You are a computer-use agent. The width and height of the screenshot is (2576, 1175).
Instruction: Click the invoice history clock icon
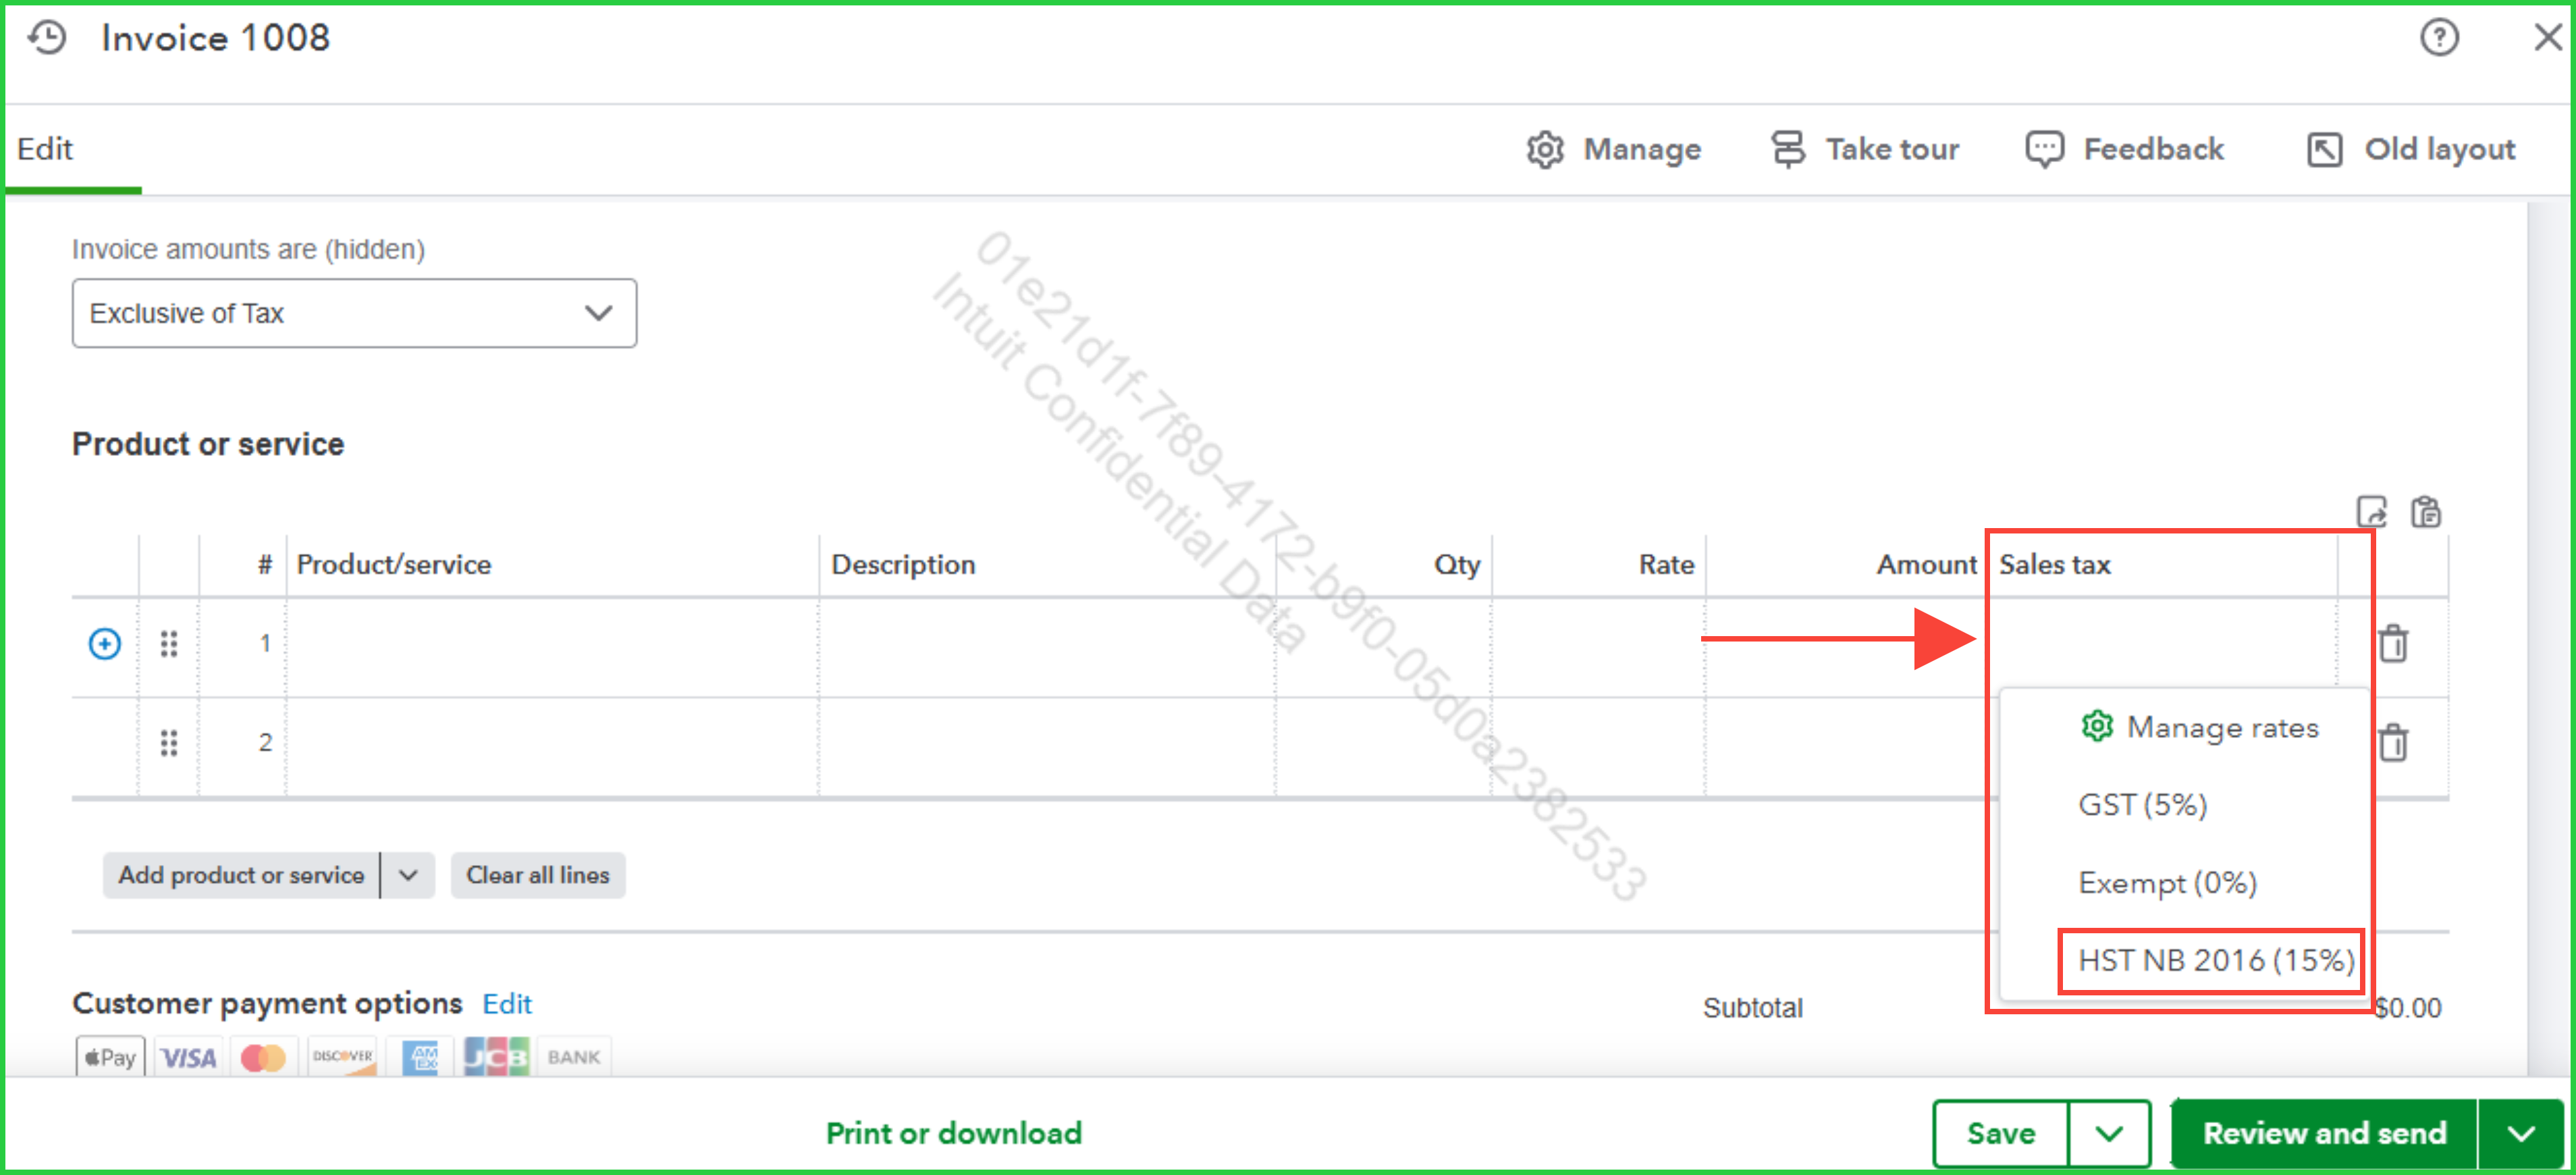pos(47,38)
